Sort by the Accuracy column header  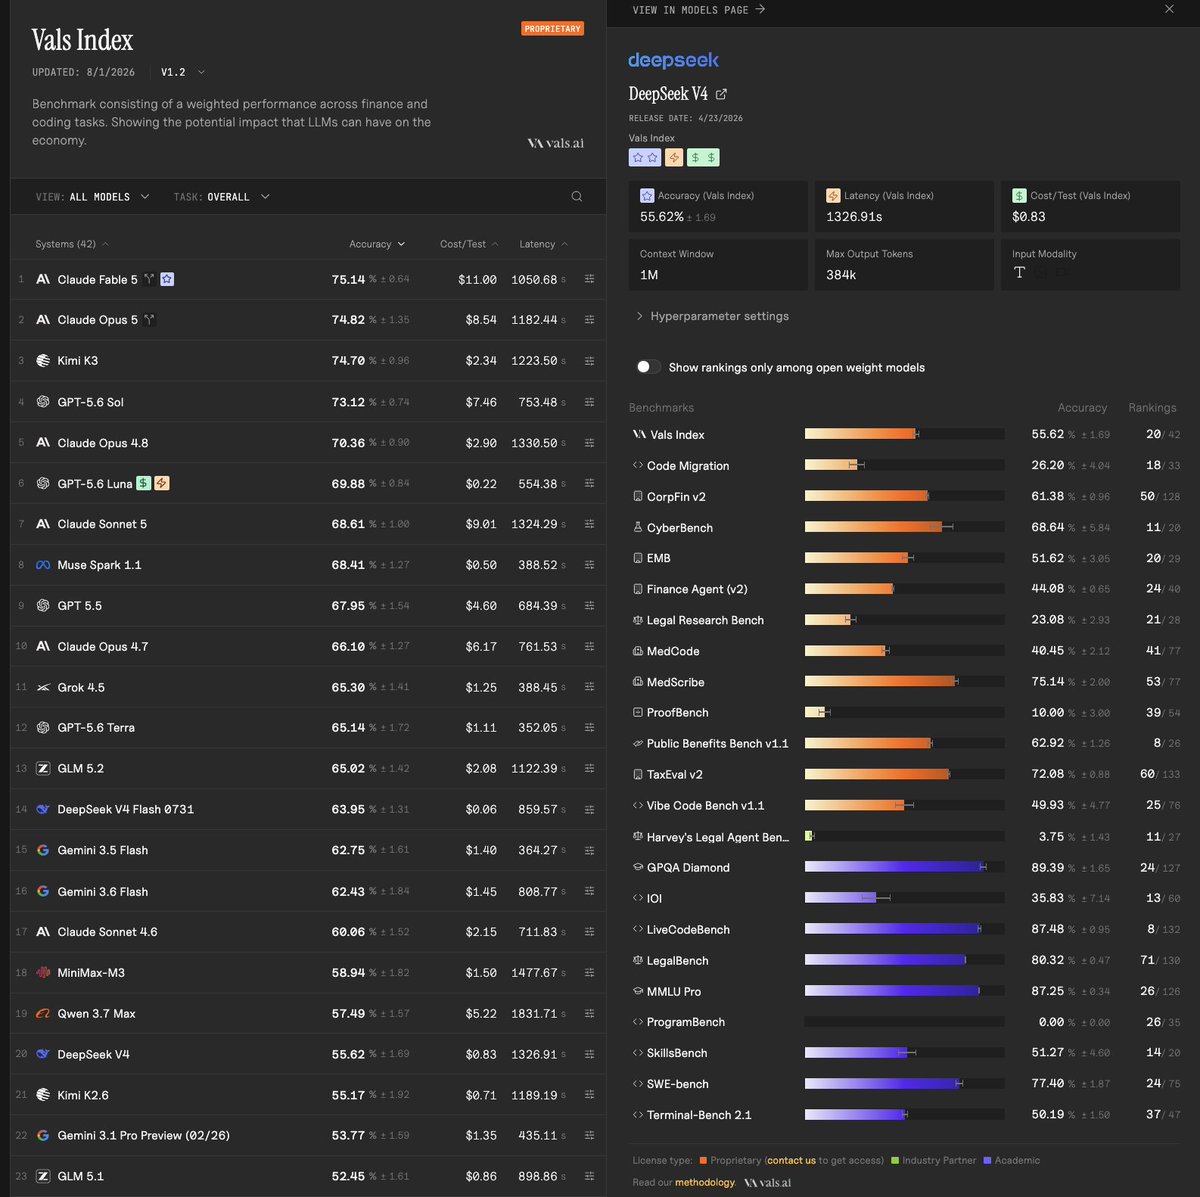[377, 244]
